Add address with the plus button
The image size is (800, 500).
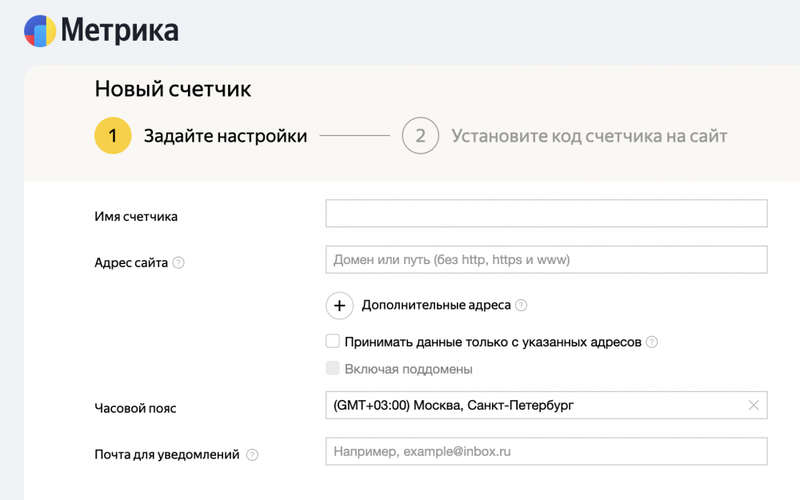pyautogui.click(x=339, y=306)
